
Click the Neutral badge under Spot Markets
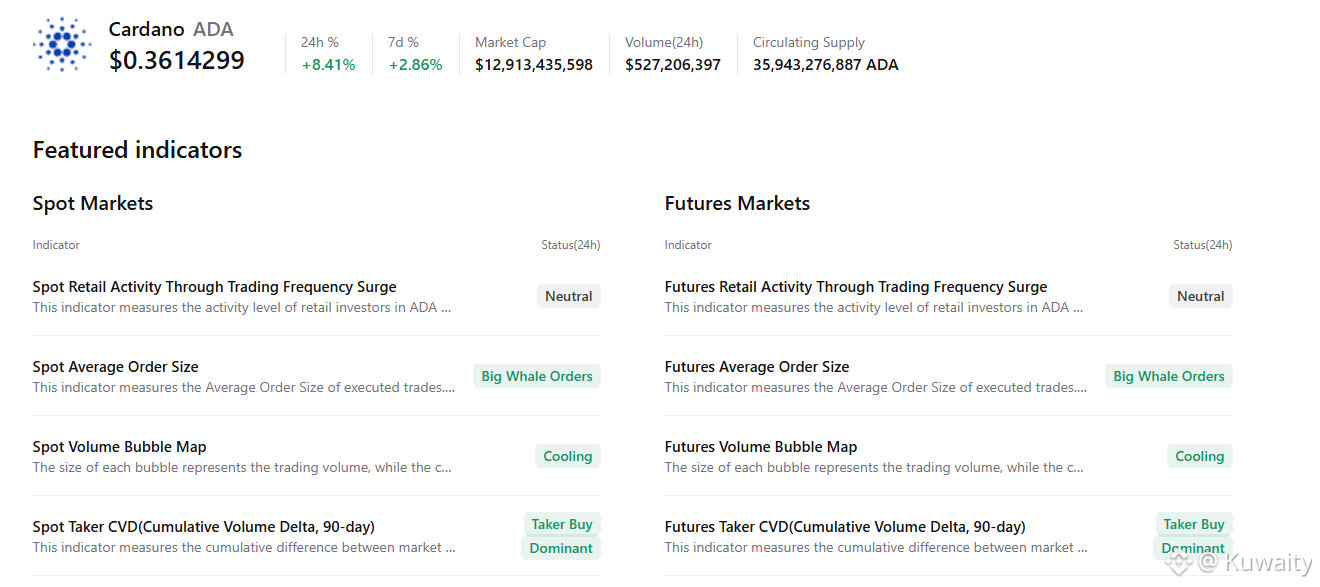click(x=568, y=296)
